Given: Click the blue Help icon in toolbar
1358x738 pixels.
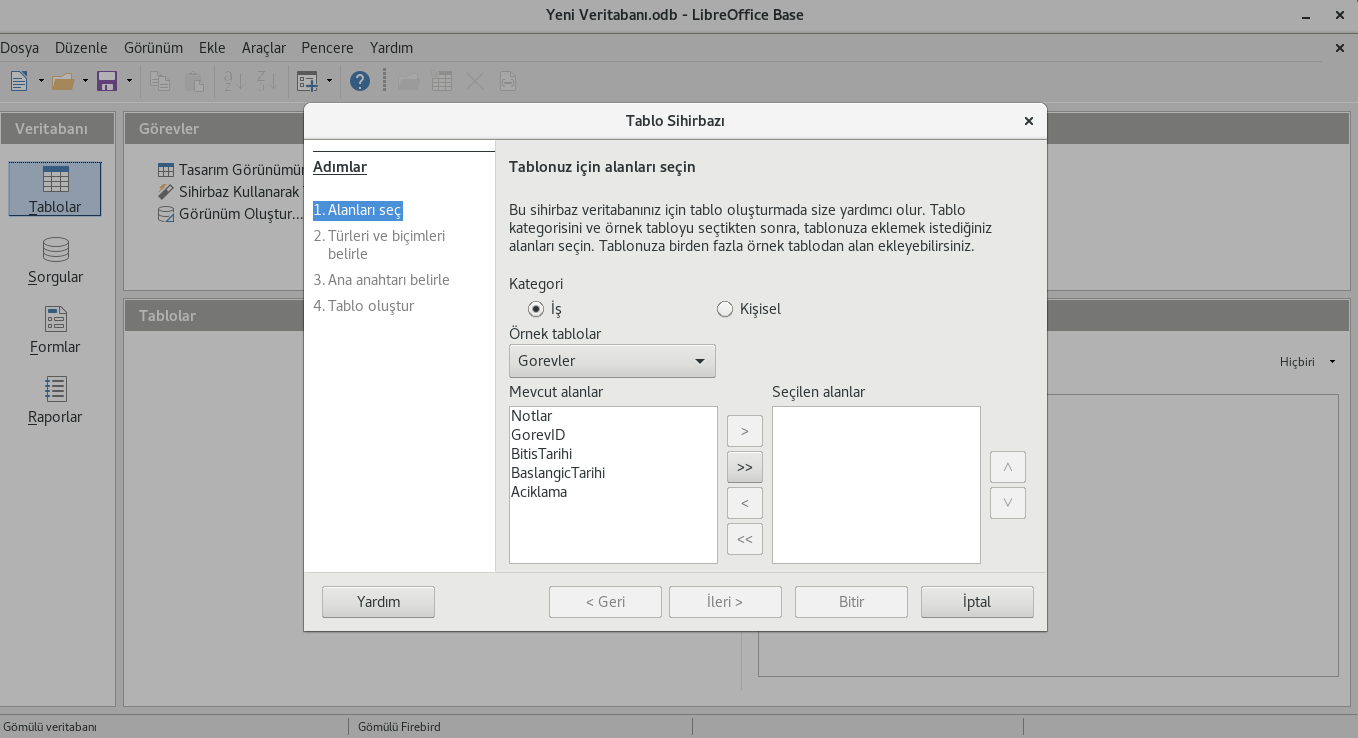Looking at the screenshot, I should point(360,81).
